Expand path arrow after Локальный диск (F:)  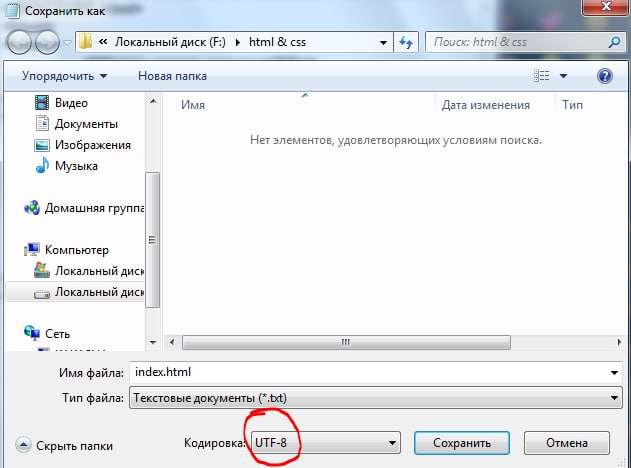[237, 42]
